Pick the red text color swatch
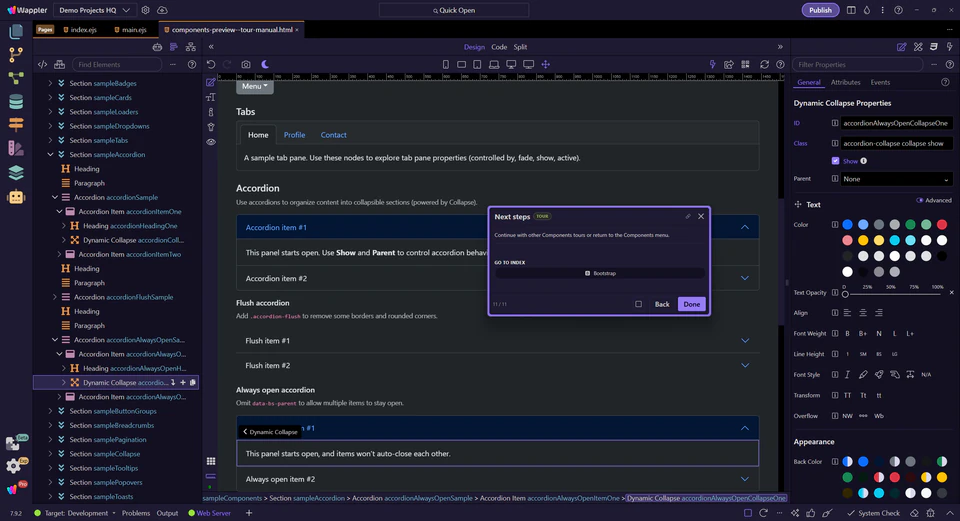This screenshot has width=960, height=521. pyautogui.click(x=942, y=225)
